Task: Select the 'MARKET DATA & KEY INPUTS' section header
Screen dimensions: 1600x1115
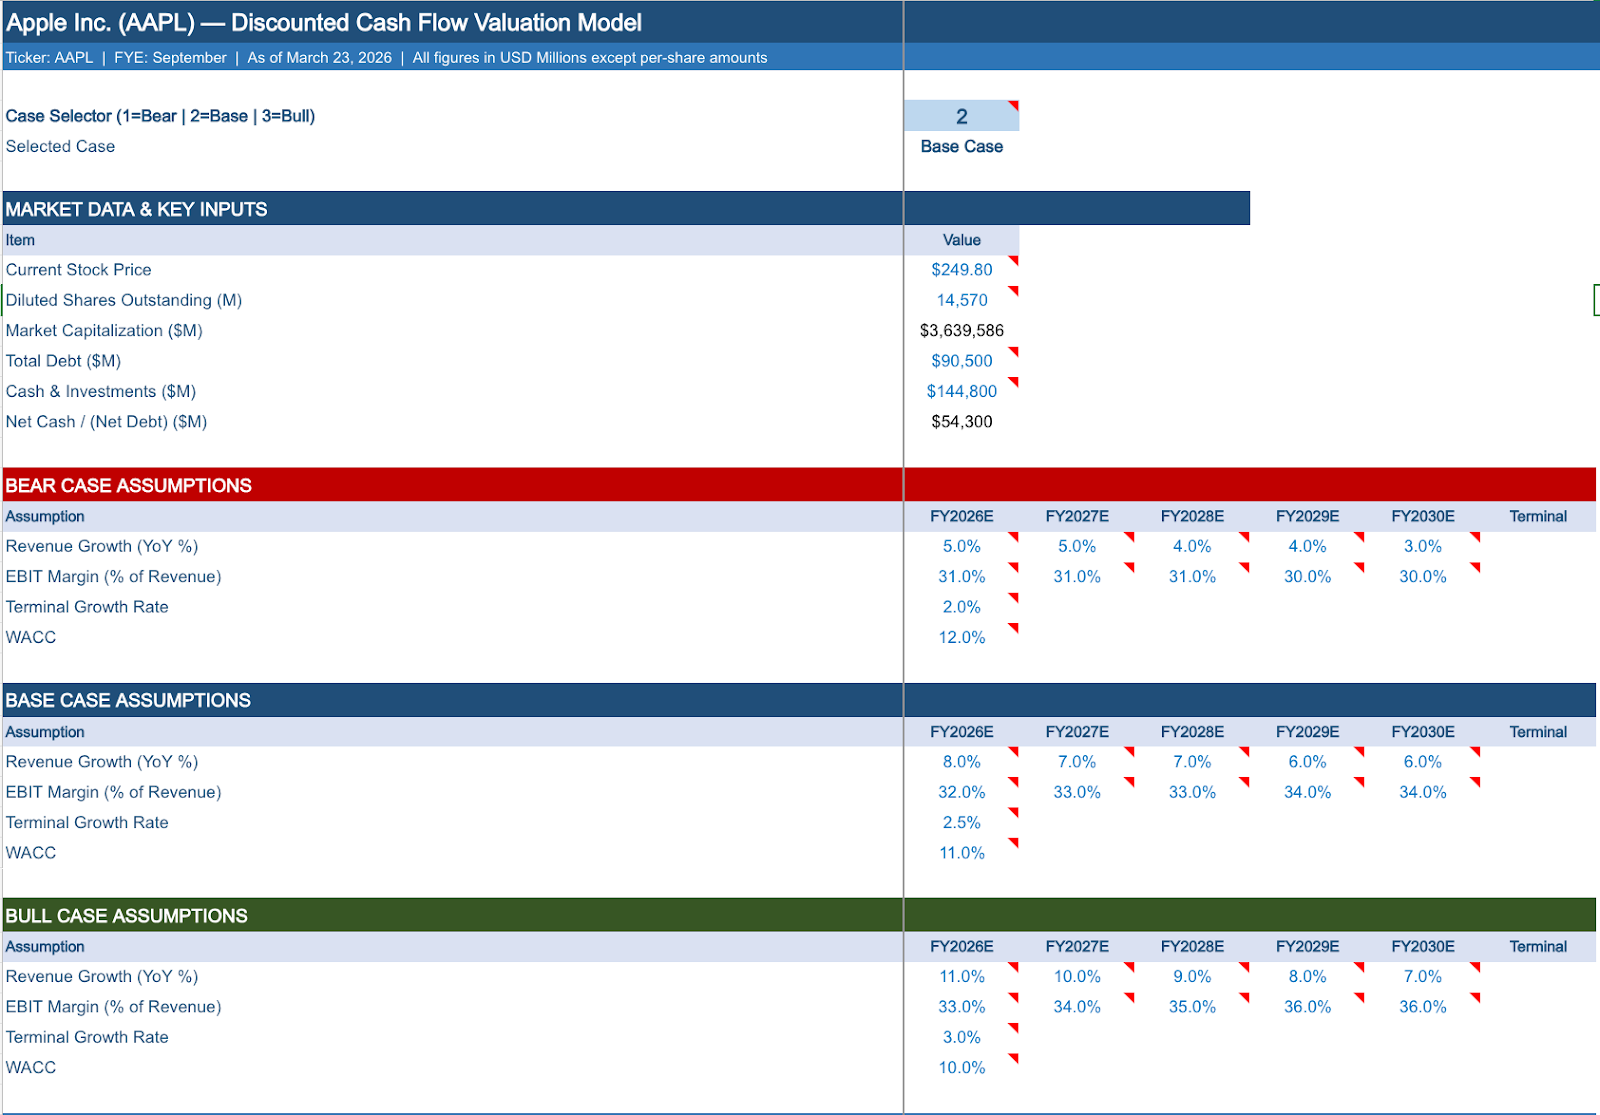Action: (136, 209)
